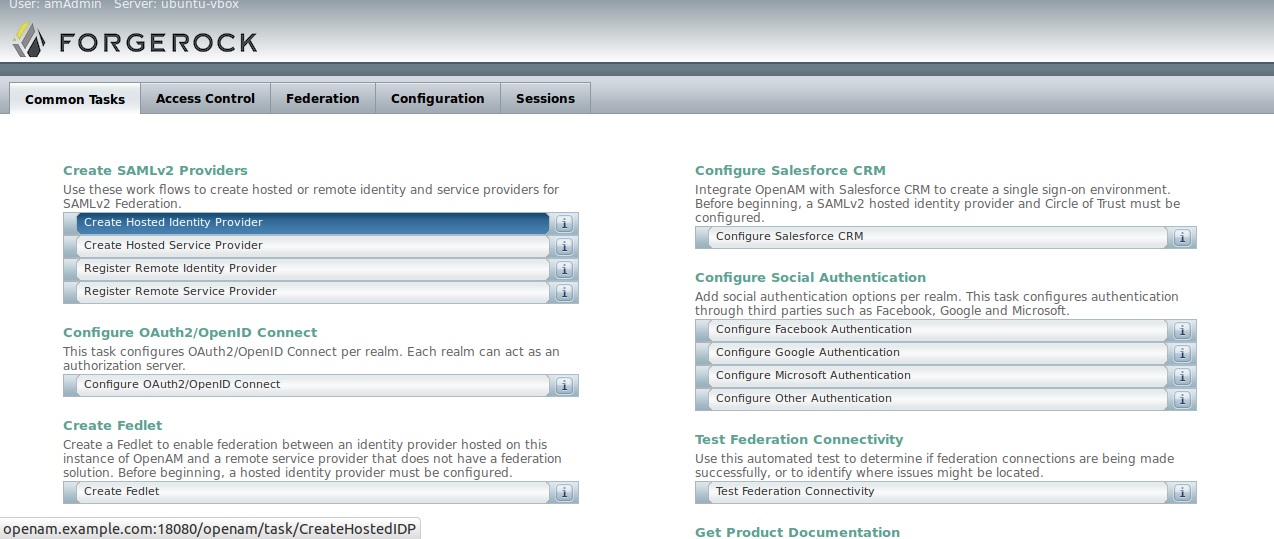Click info icon for Create Hosted Service Provider
Image resolution: width=1274 pixels, height=539 pixels.
coord(564,246)
